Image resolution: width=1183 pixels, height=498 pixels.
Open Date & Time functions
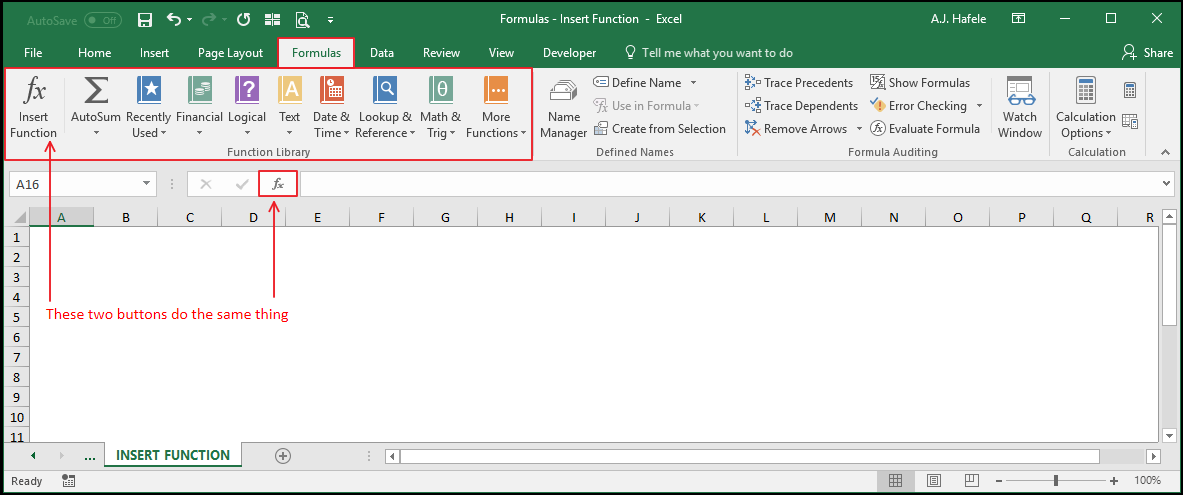tap(331, 108)
